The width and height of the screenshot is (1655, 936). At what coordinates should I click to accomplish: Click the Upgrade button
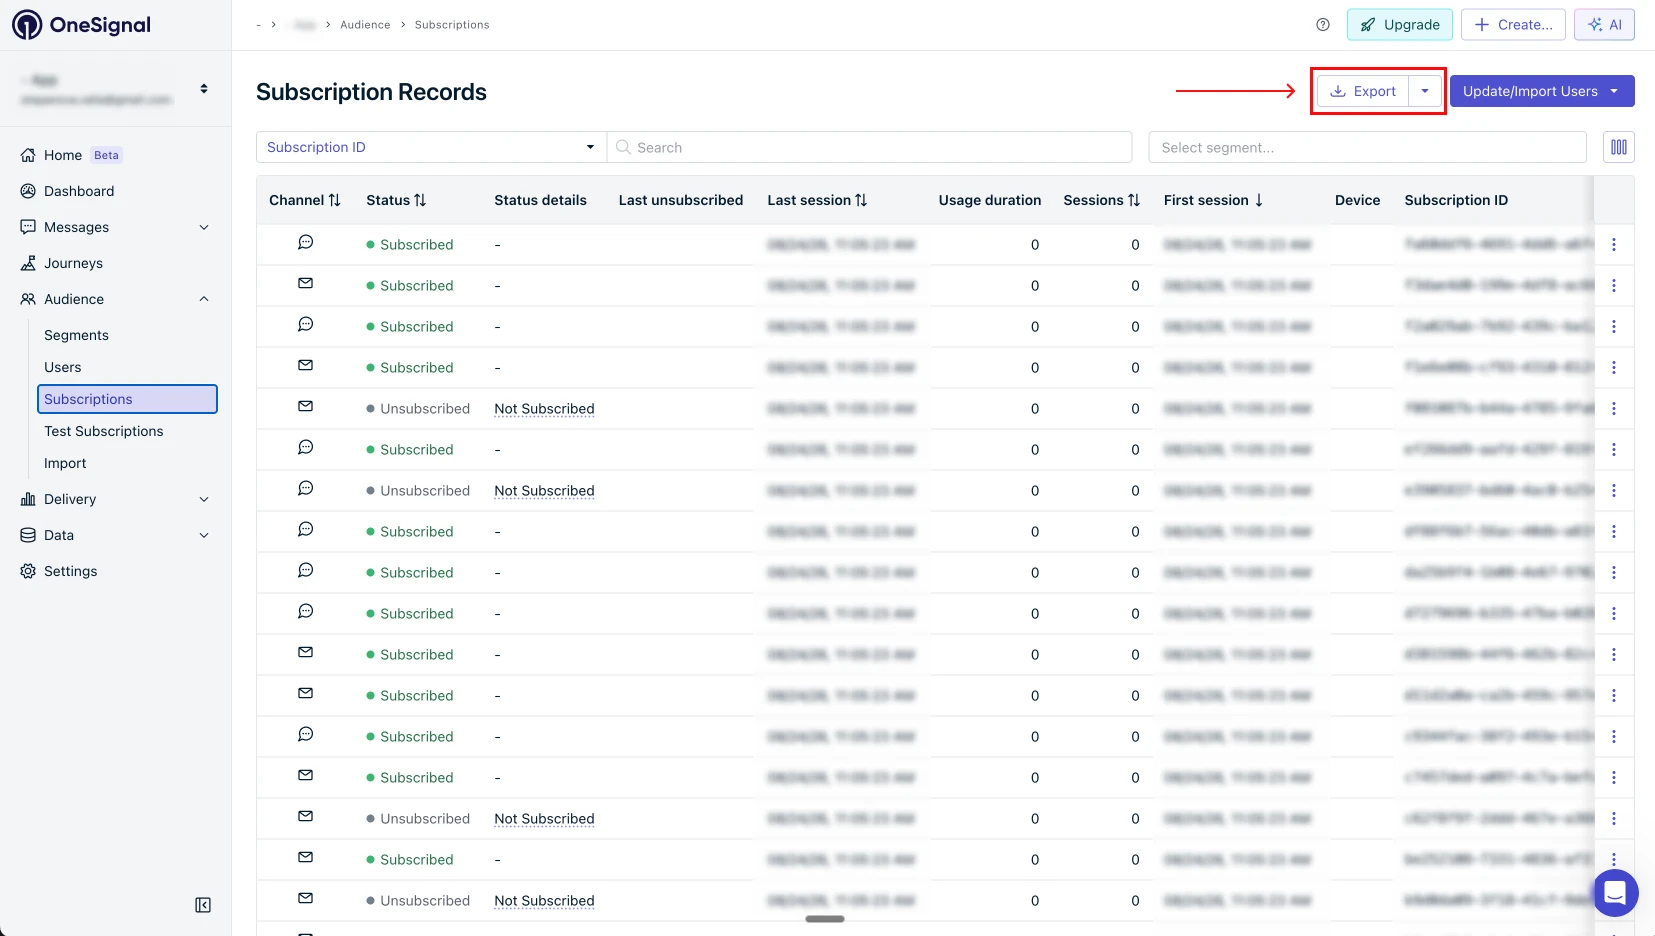1399,25
